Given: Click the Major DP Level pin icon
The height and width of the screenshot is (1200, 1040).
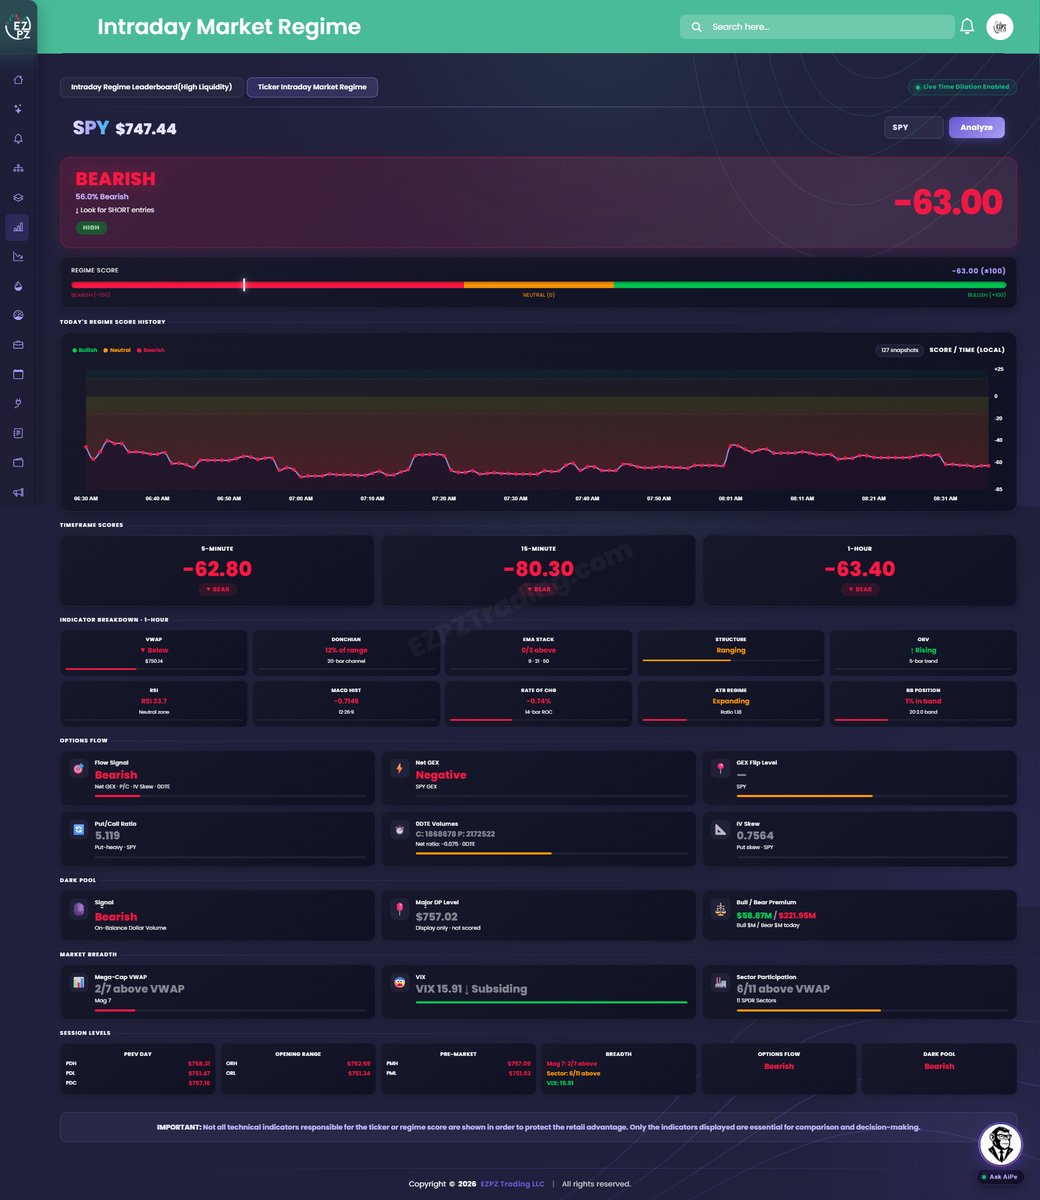Looking at the screenshot, I should coord(399,910).
